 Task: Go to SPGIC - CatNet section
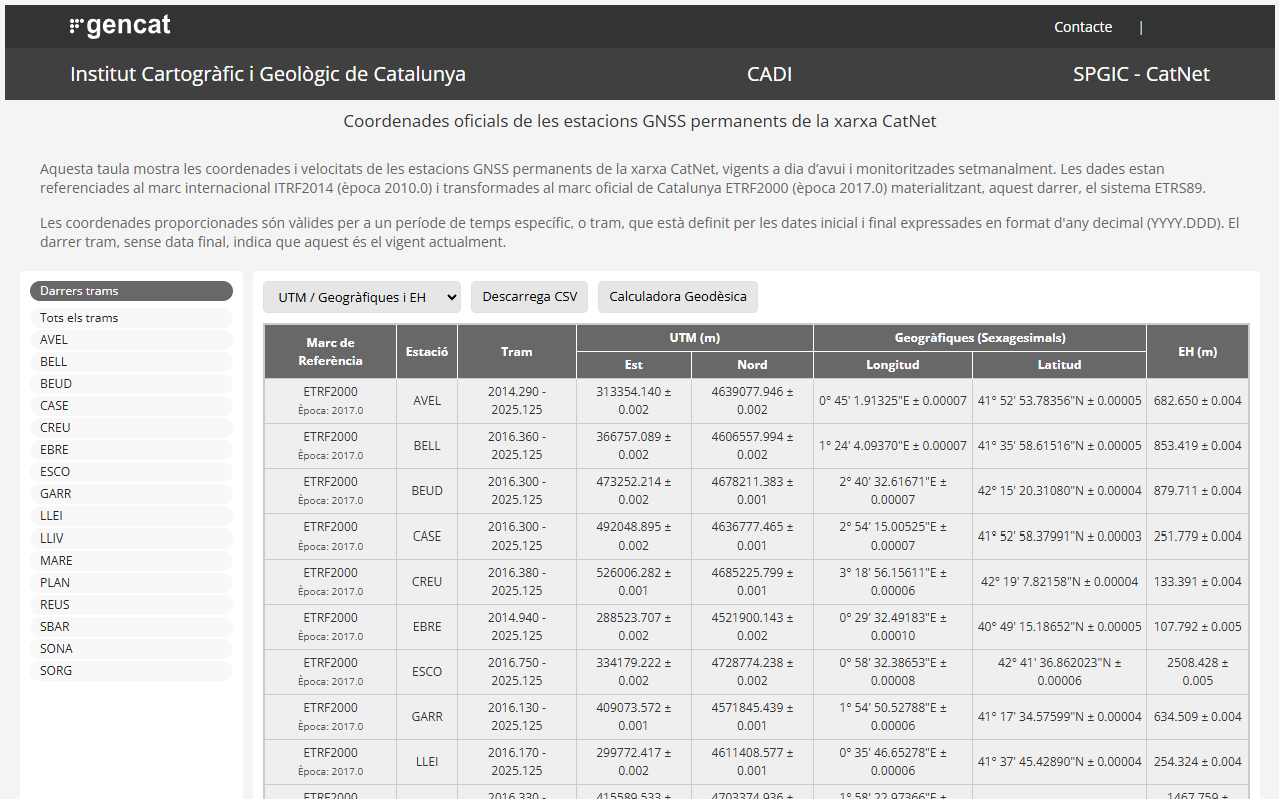coord(1140,74)
